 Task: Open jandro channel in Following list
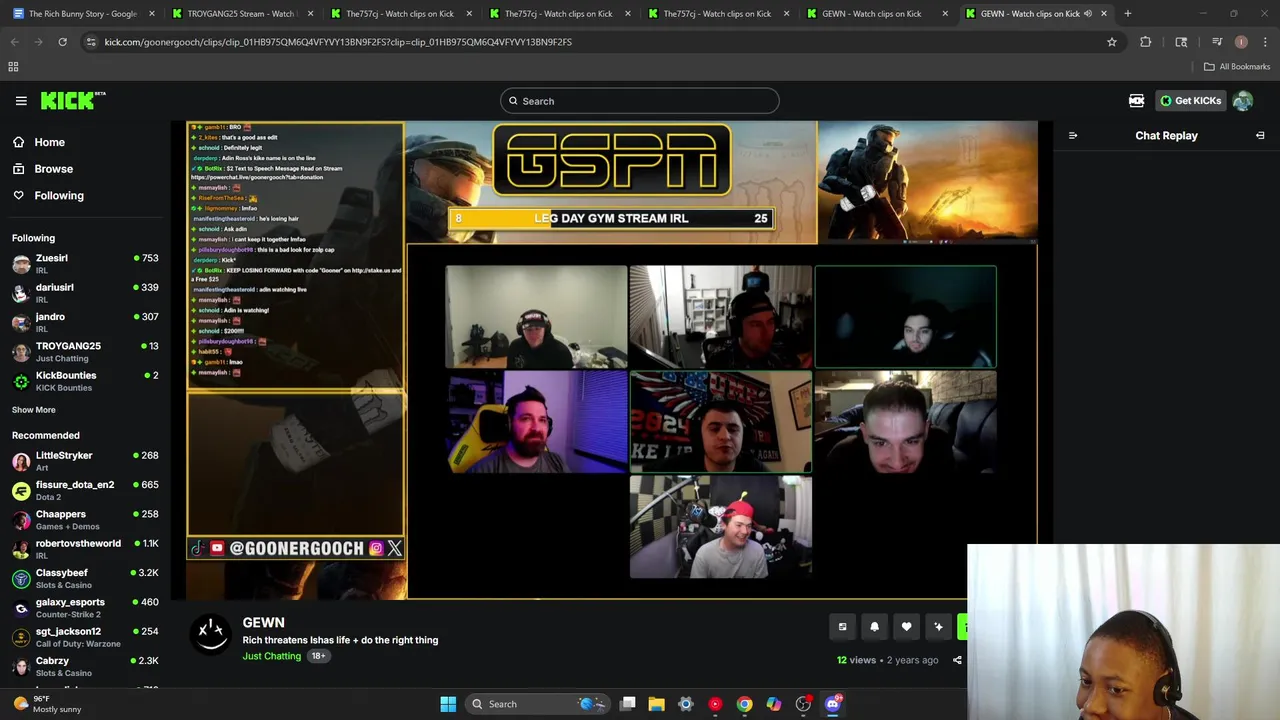[x=85, y=322]
